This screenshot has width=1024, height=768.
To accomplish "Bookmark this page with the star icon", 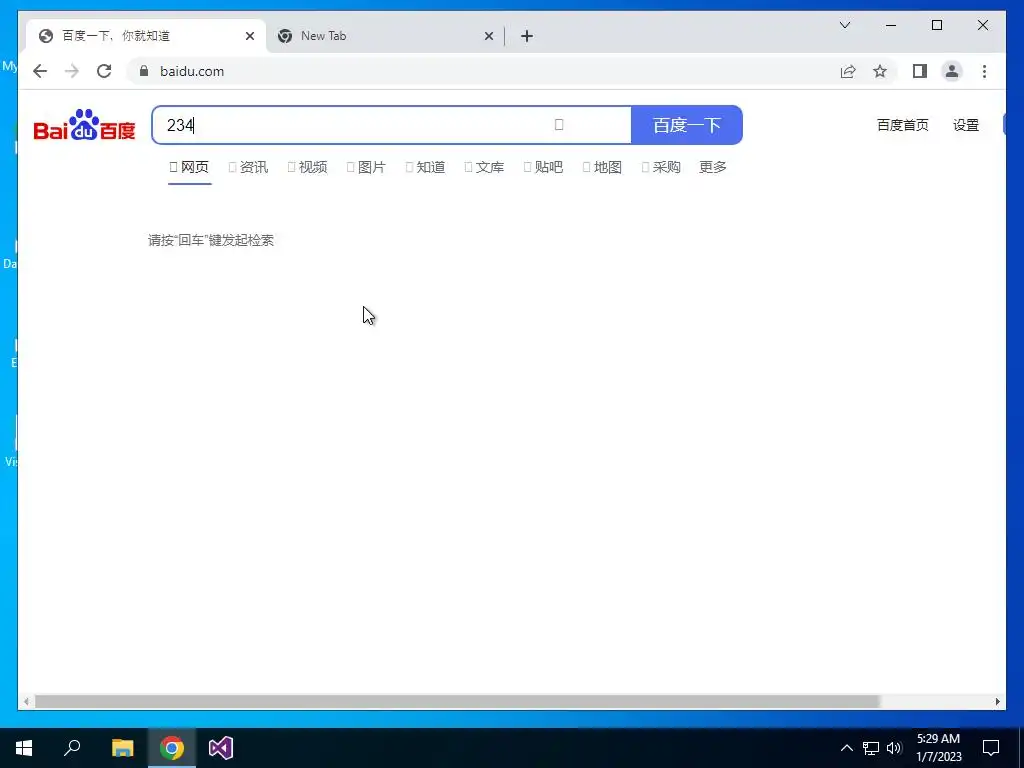I will click(x=880, y=71).
